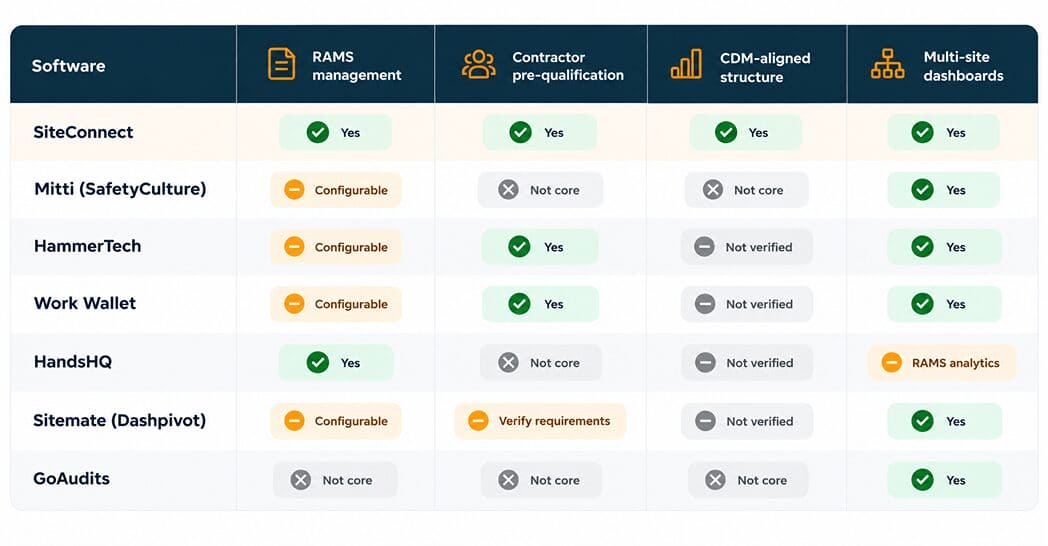Viewport: 1048px width, 546px height.
Task: Click Work Wallet Contractor pre-qualification checkmark icon
Action: tap(519, 303)
